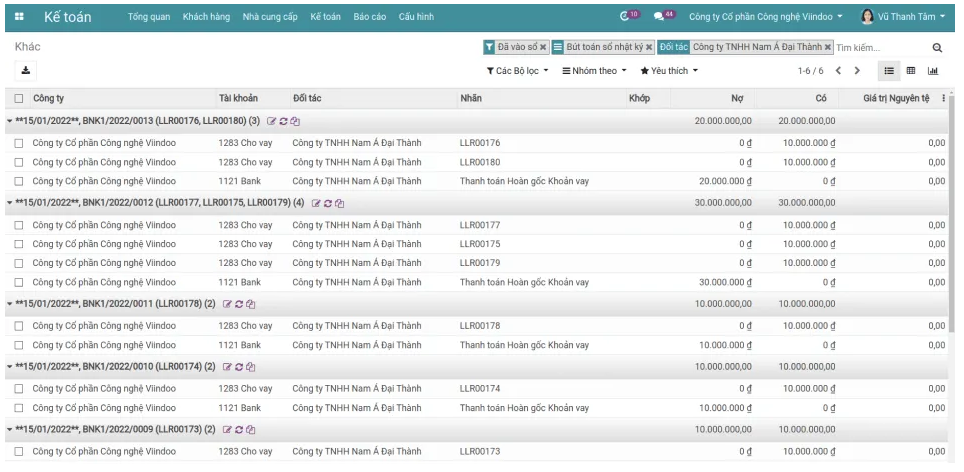The height and width of the screenshot is (472, 964).
Task: Open the Nhóm theo group-by dropdown
Action: pyautogui.click(x=594, y=71)
